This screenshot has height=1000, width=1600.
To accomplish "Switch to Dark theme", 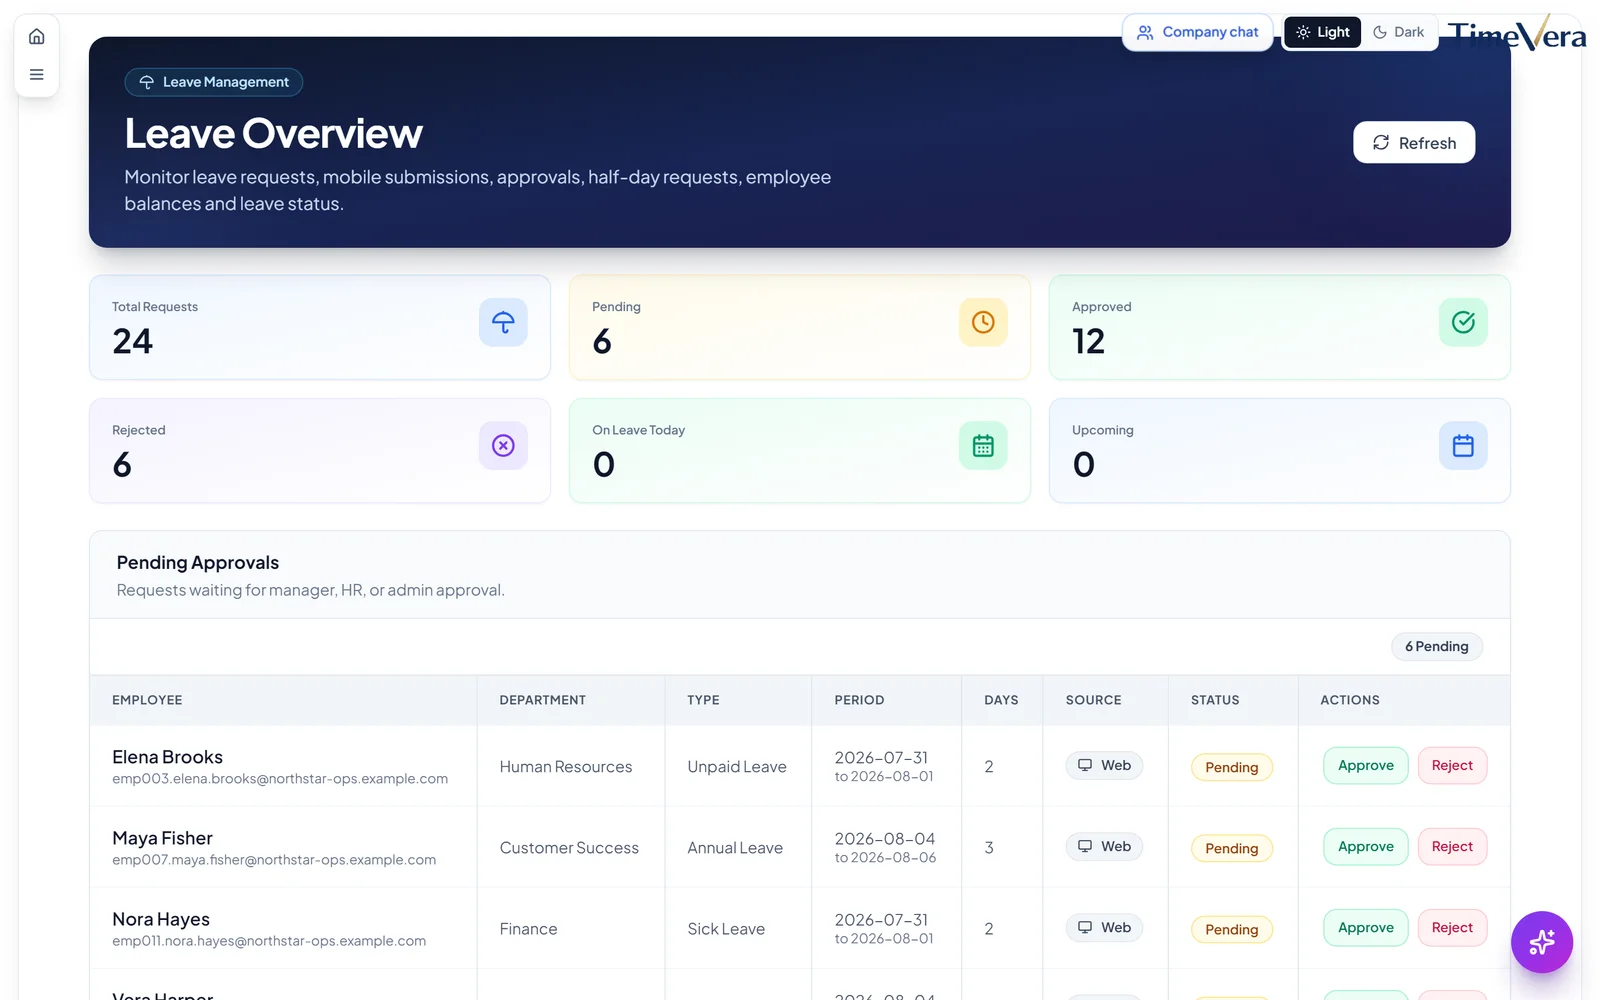I will [x=1398, y=32].
